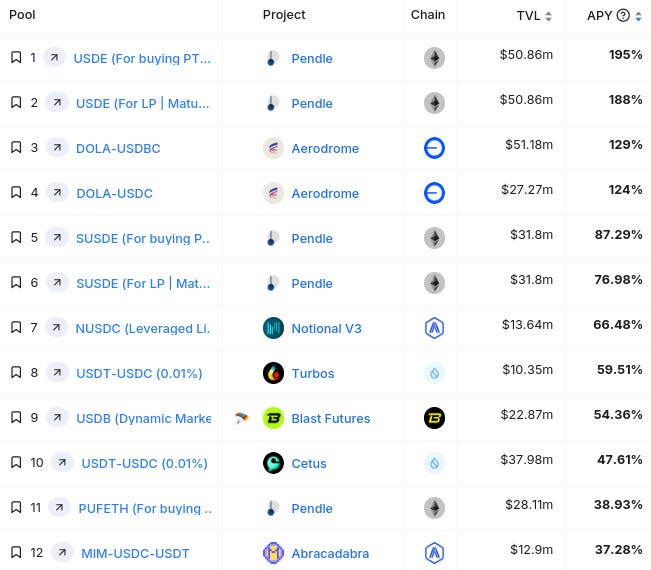Sort table by APY arrows
Screen dimensions: 651x570
[638, 16]
